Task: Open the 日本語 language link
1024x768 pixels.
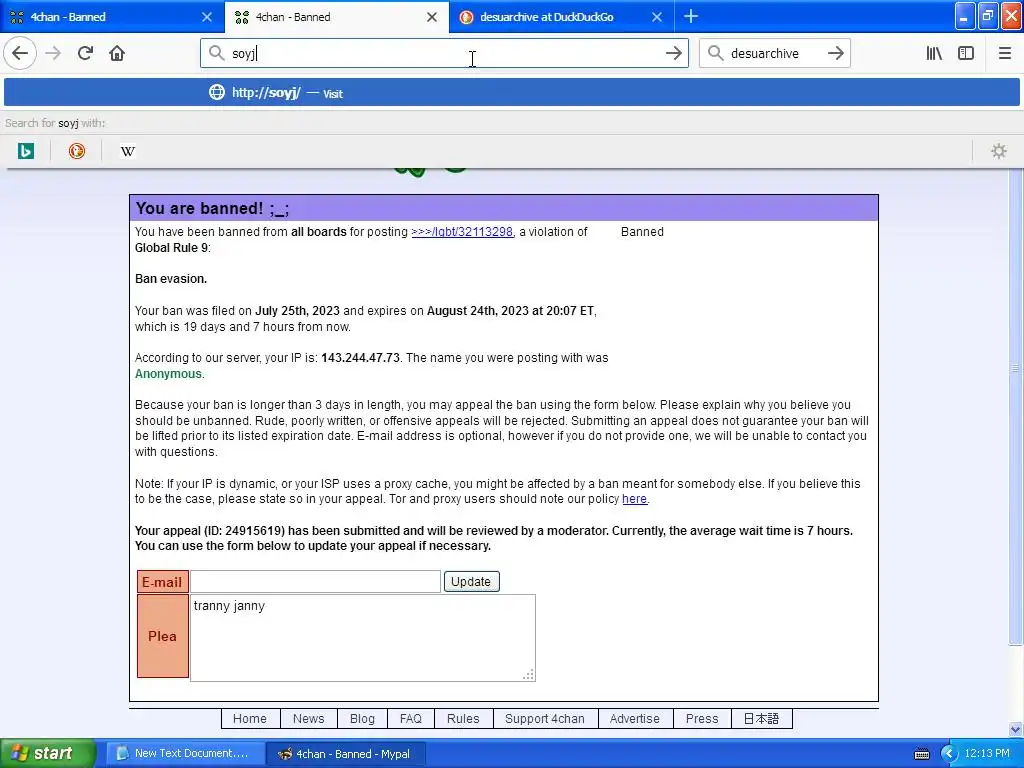Action: pyautogui.click(x=761, y=718)
